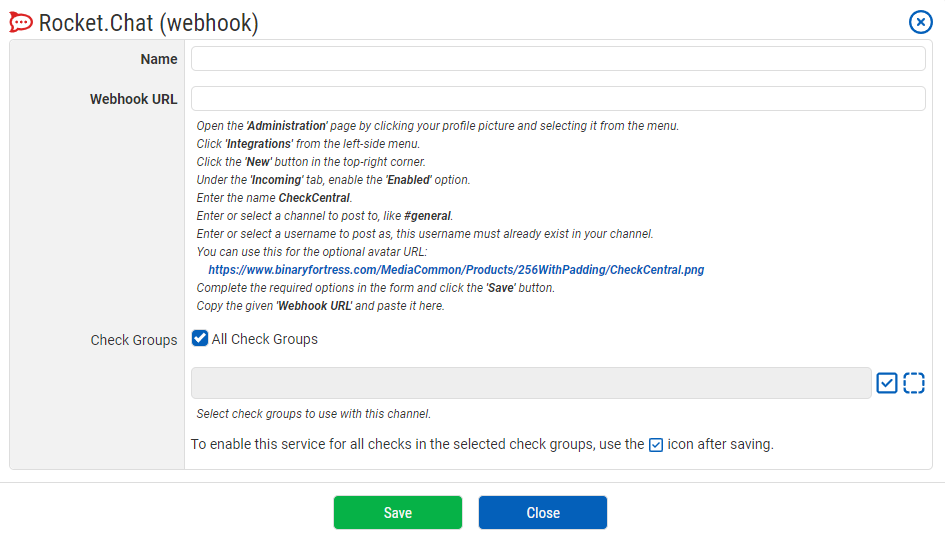Click the dashed deselect all groups icon

(x=914, y=383)
